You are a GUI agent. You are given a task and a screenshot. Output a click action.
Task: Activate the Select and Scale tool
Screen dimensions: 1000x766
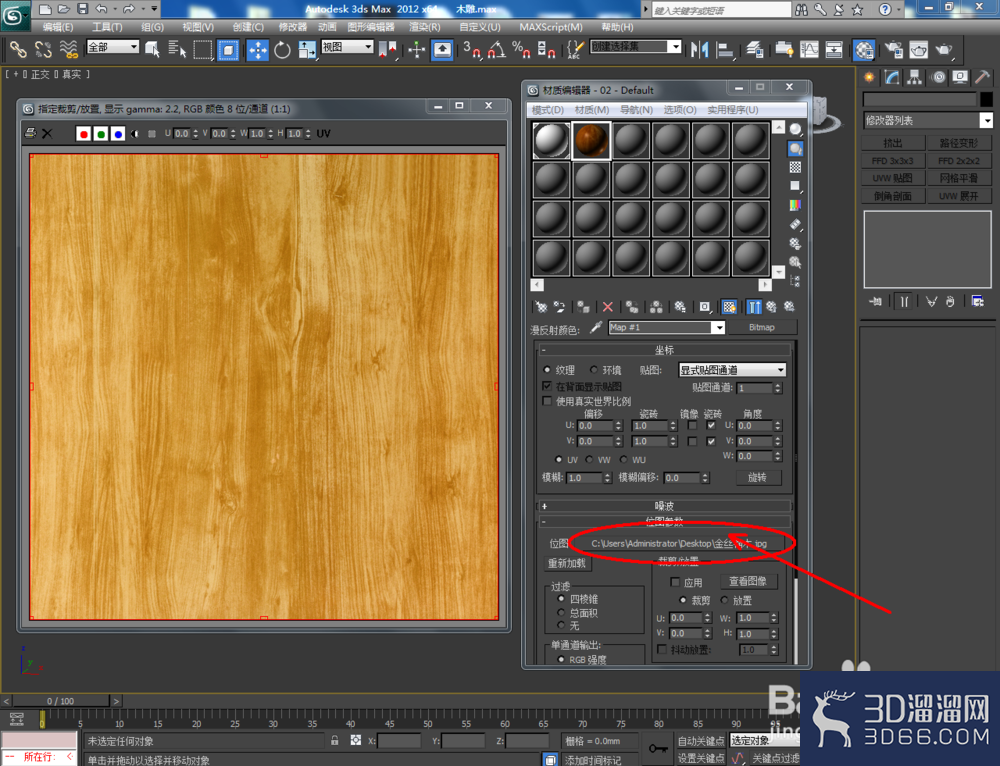307,49
